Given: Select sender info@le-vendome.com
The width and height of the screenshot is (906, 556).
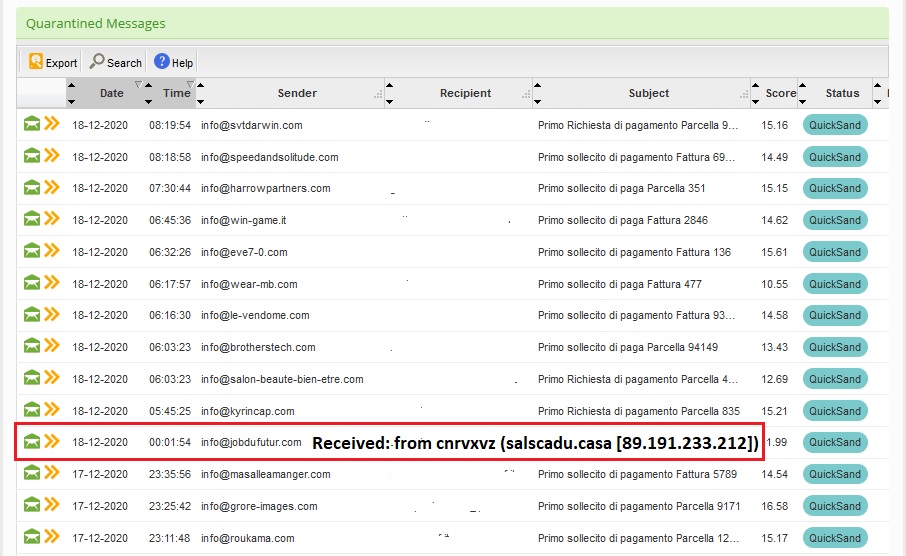Looking at the screenshot, I should pyautogui.click(x=255, y=316).
